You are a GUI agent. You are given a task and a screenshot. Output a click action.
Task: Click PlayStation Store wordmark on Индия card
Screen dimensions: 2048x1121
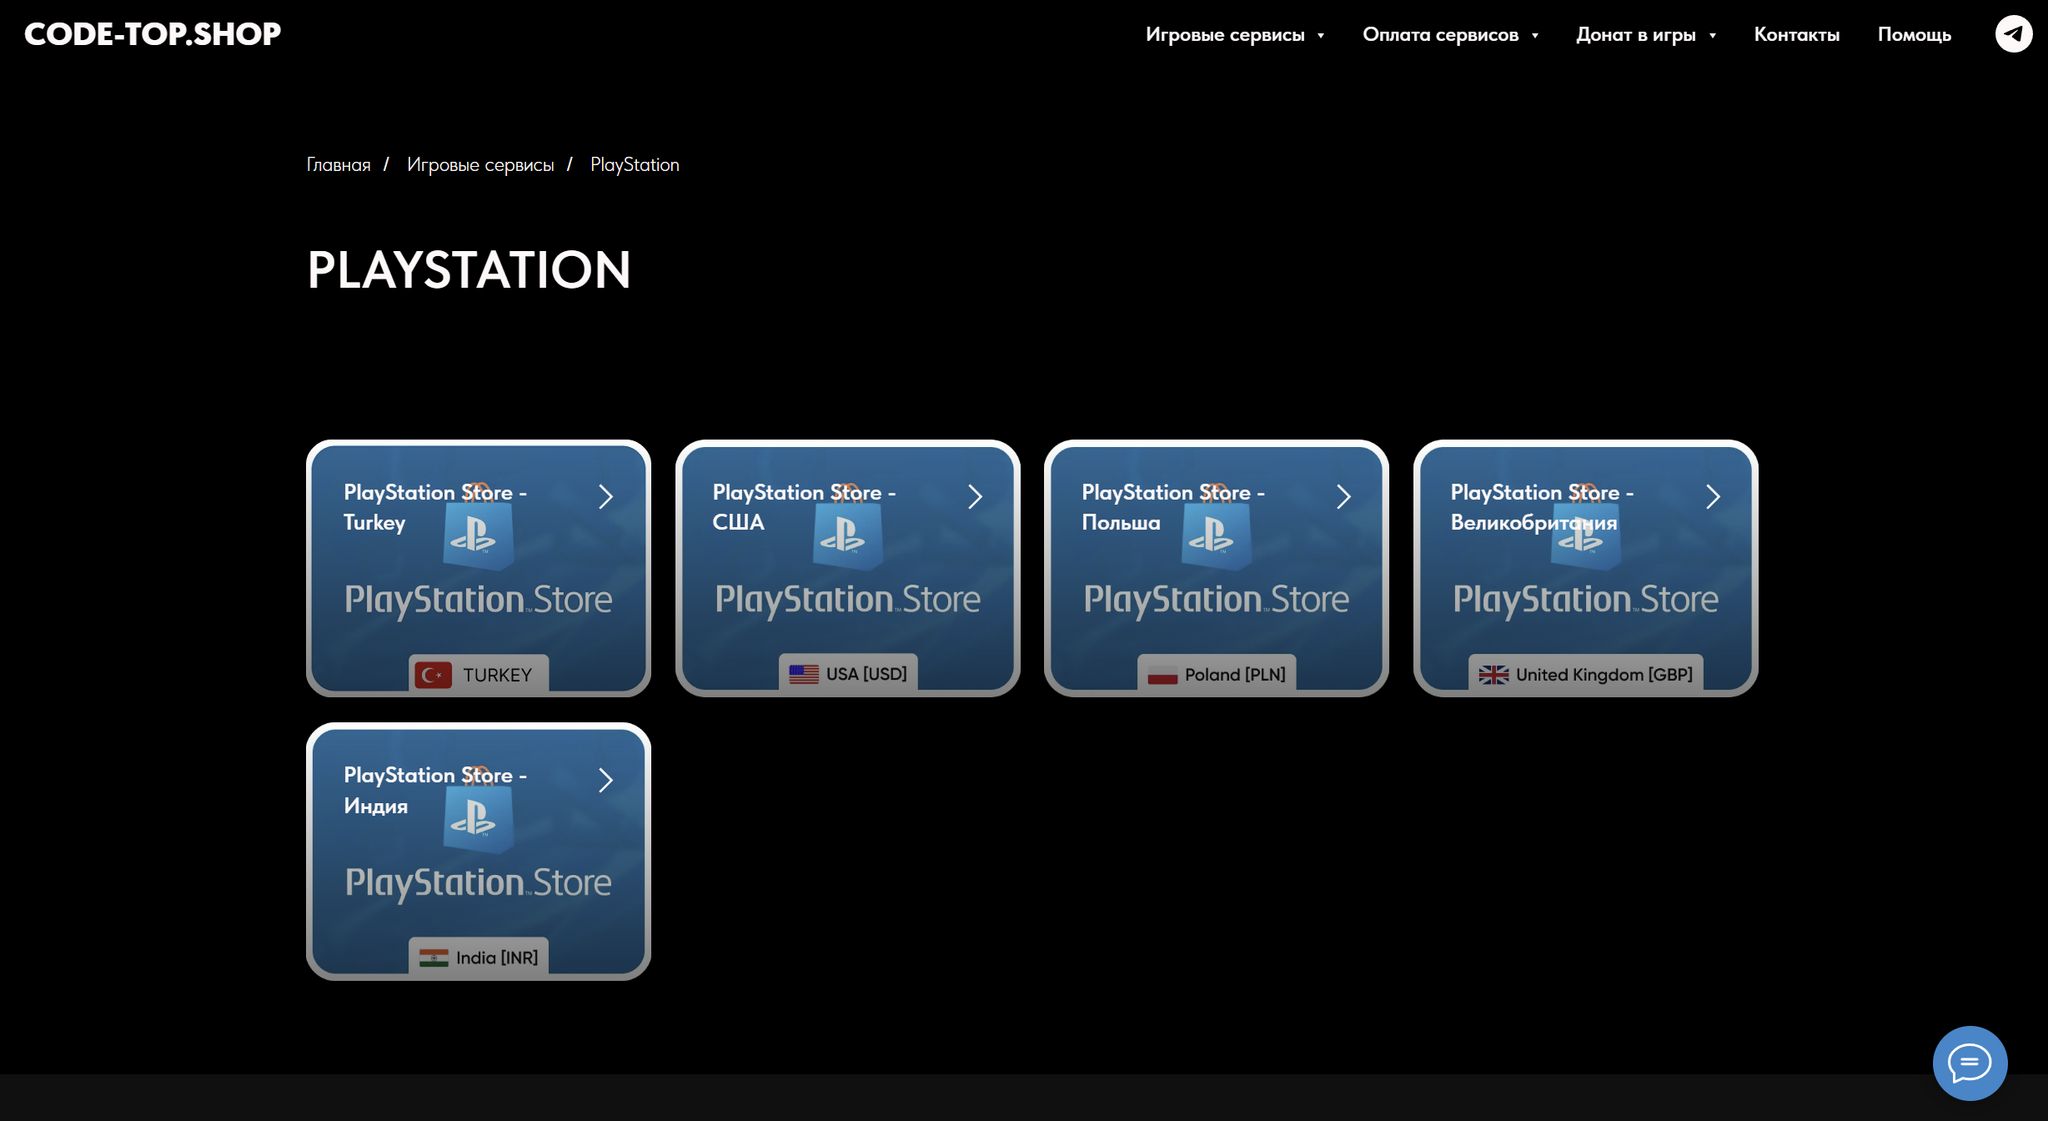478,883
